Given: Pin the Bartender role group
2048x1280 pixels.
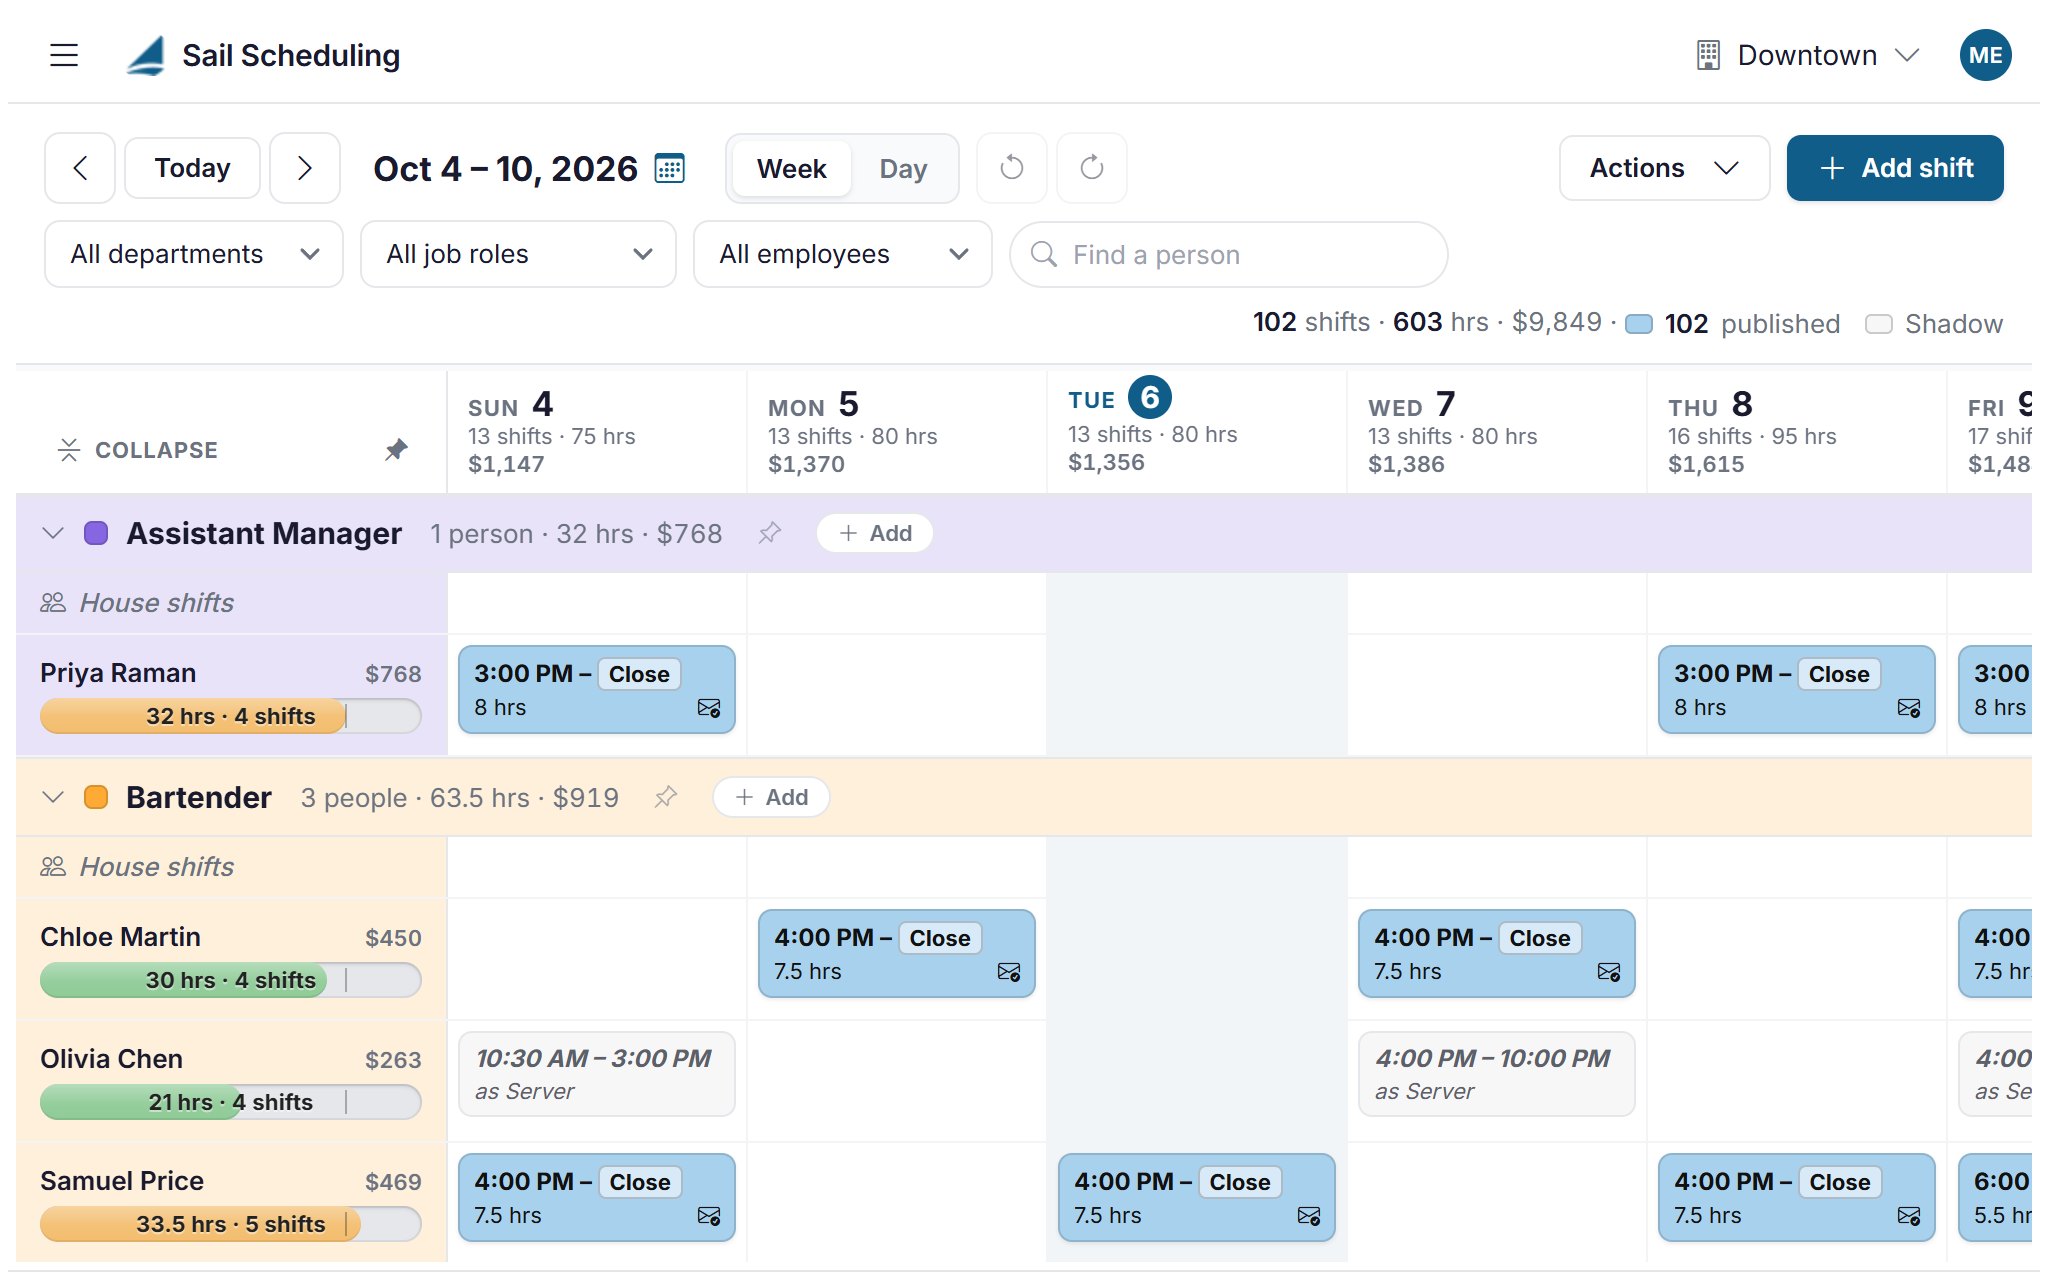Looking at the screenshot, I should (x=665, y=797).
